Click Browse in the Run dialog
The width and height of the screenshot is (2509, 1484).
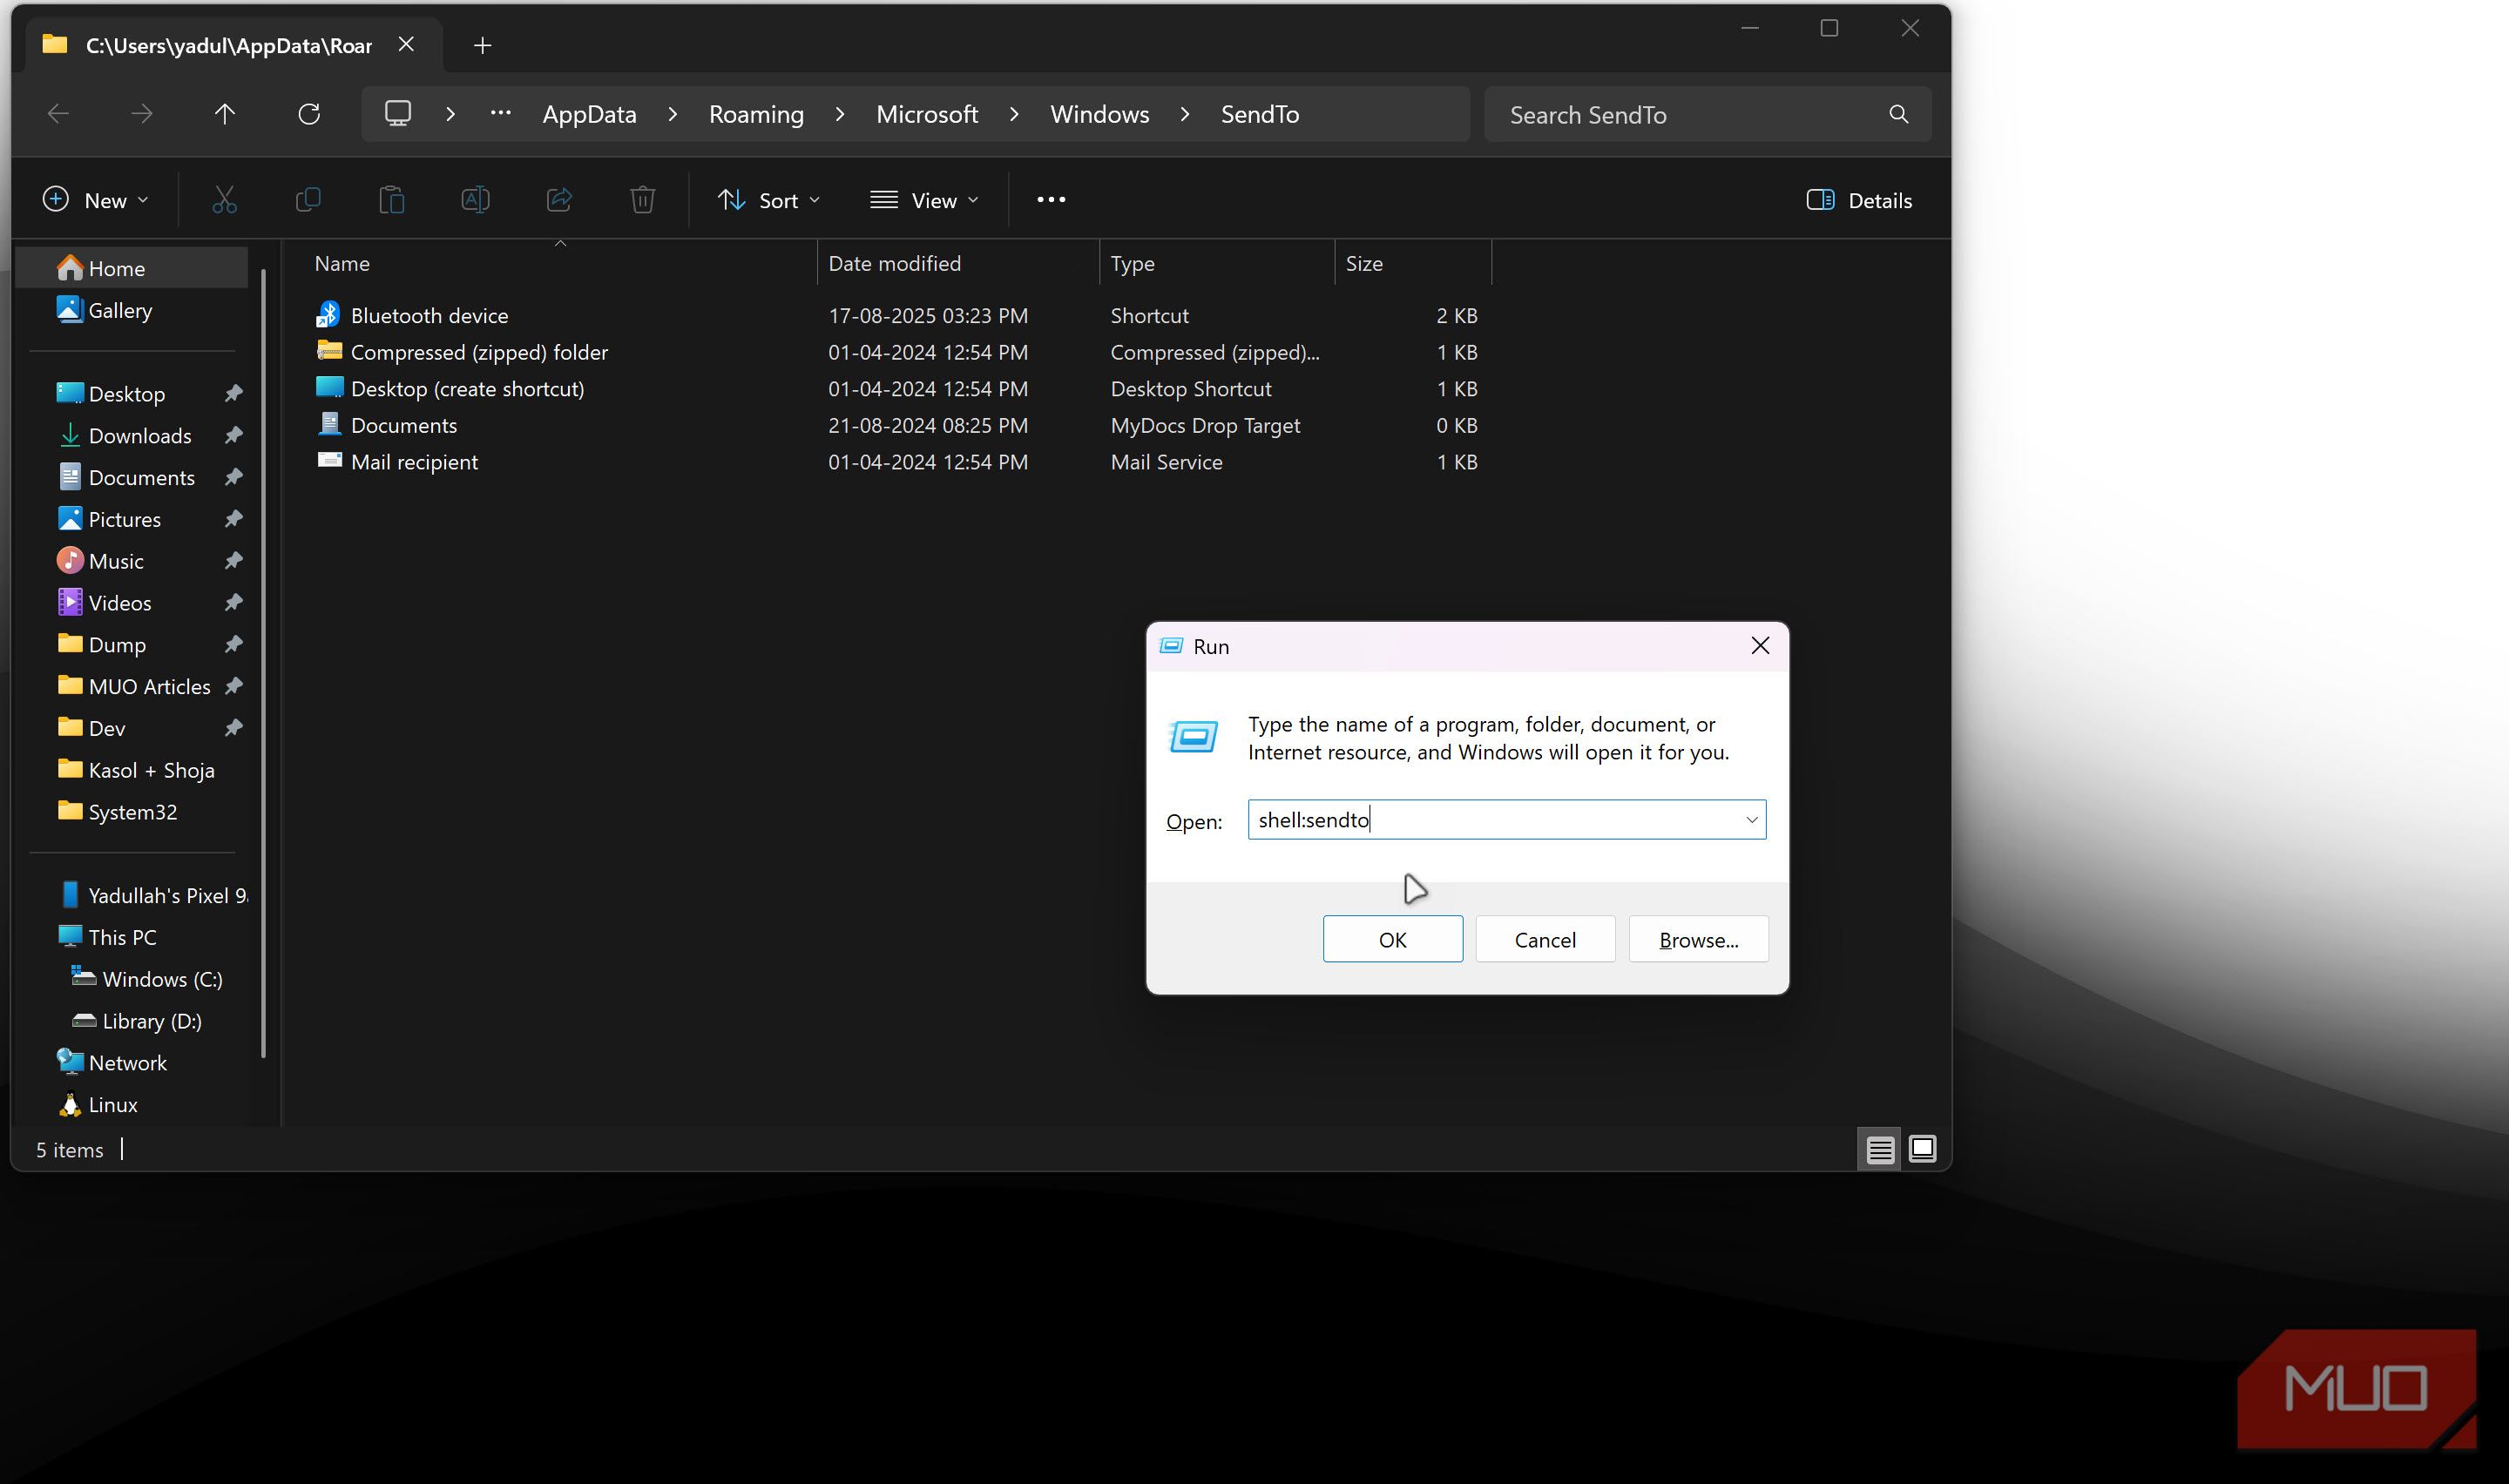tap(1697, 939)
